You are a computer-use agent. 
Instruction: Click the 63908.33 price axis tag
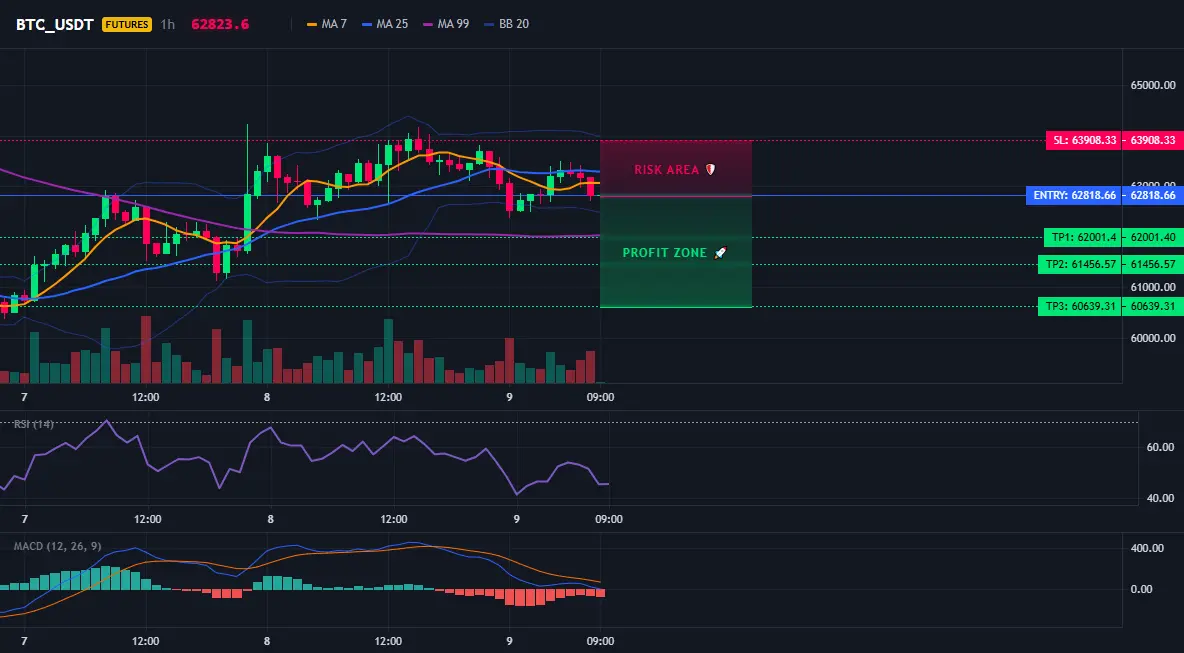[1153, 140]
